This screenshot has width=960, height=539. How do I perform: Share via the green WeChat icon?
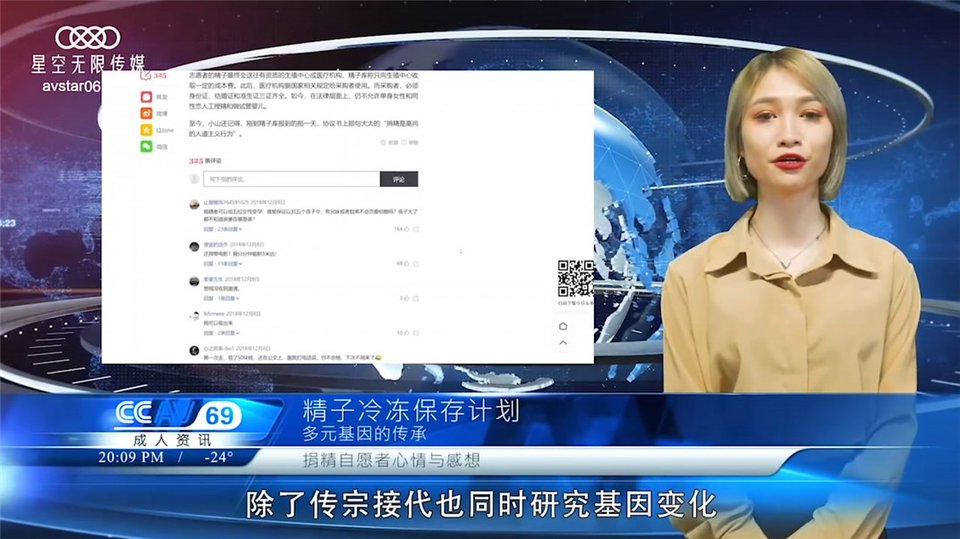coord(147,147)
